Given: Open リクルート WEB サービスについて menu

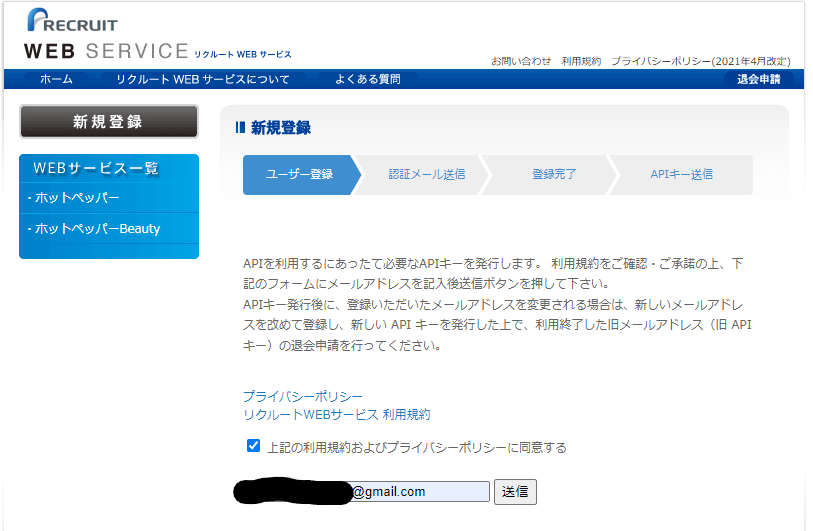Looking at the screenshot, I should 203,79.
